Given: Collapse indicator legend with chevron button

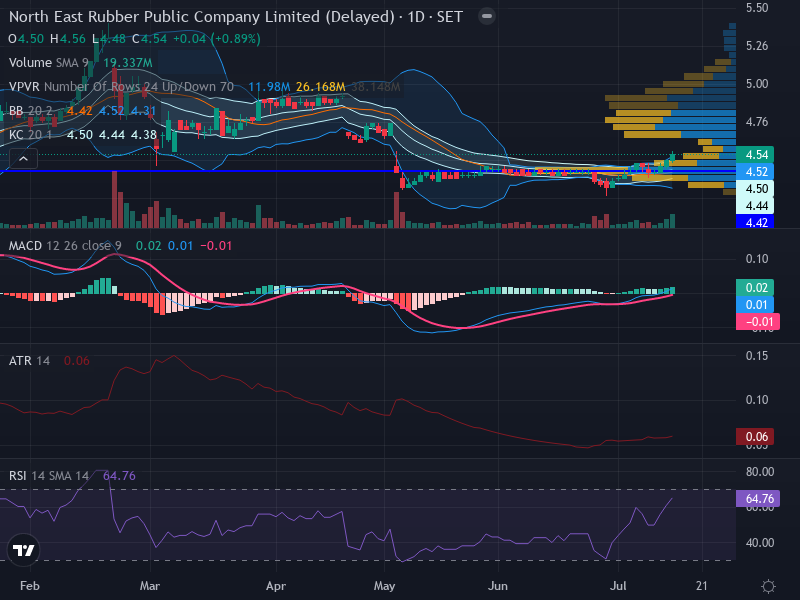Looking at the screenshot, I should (23, 159).
